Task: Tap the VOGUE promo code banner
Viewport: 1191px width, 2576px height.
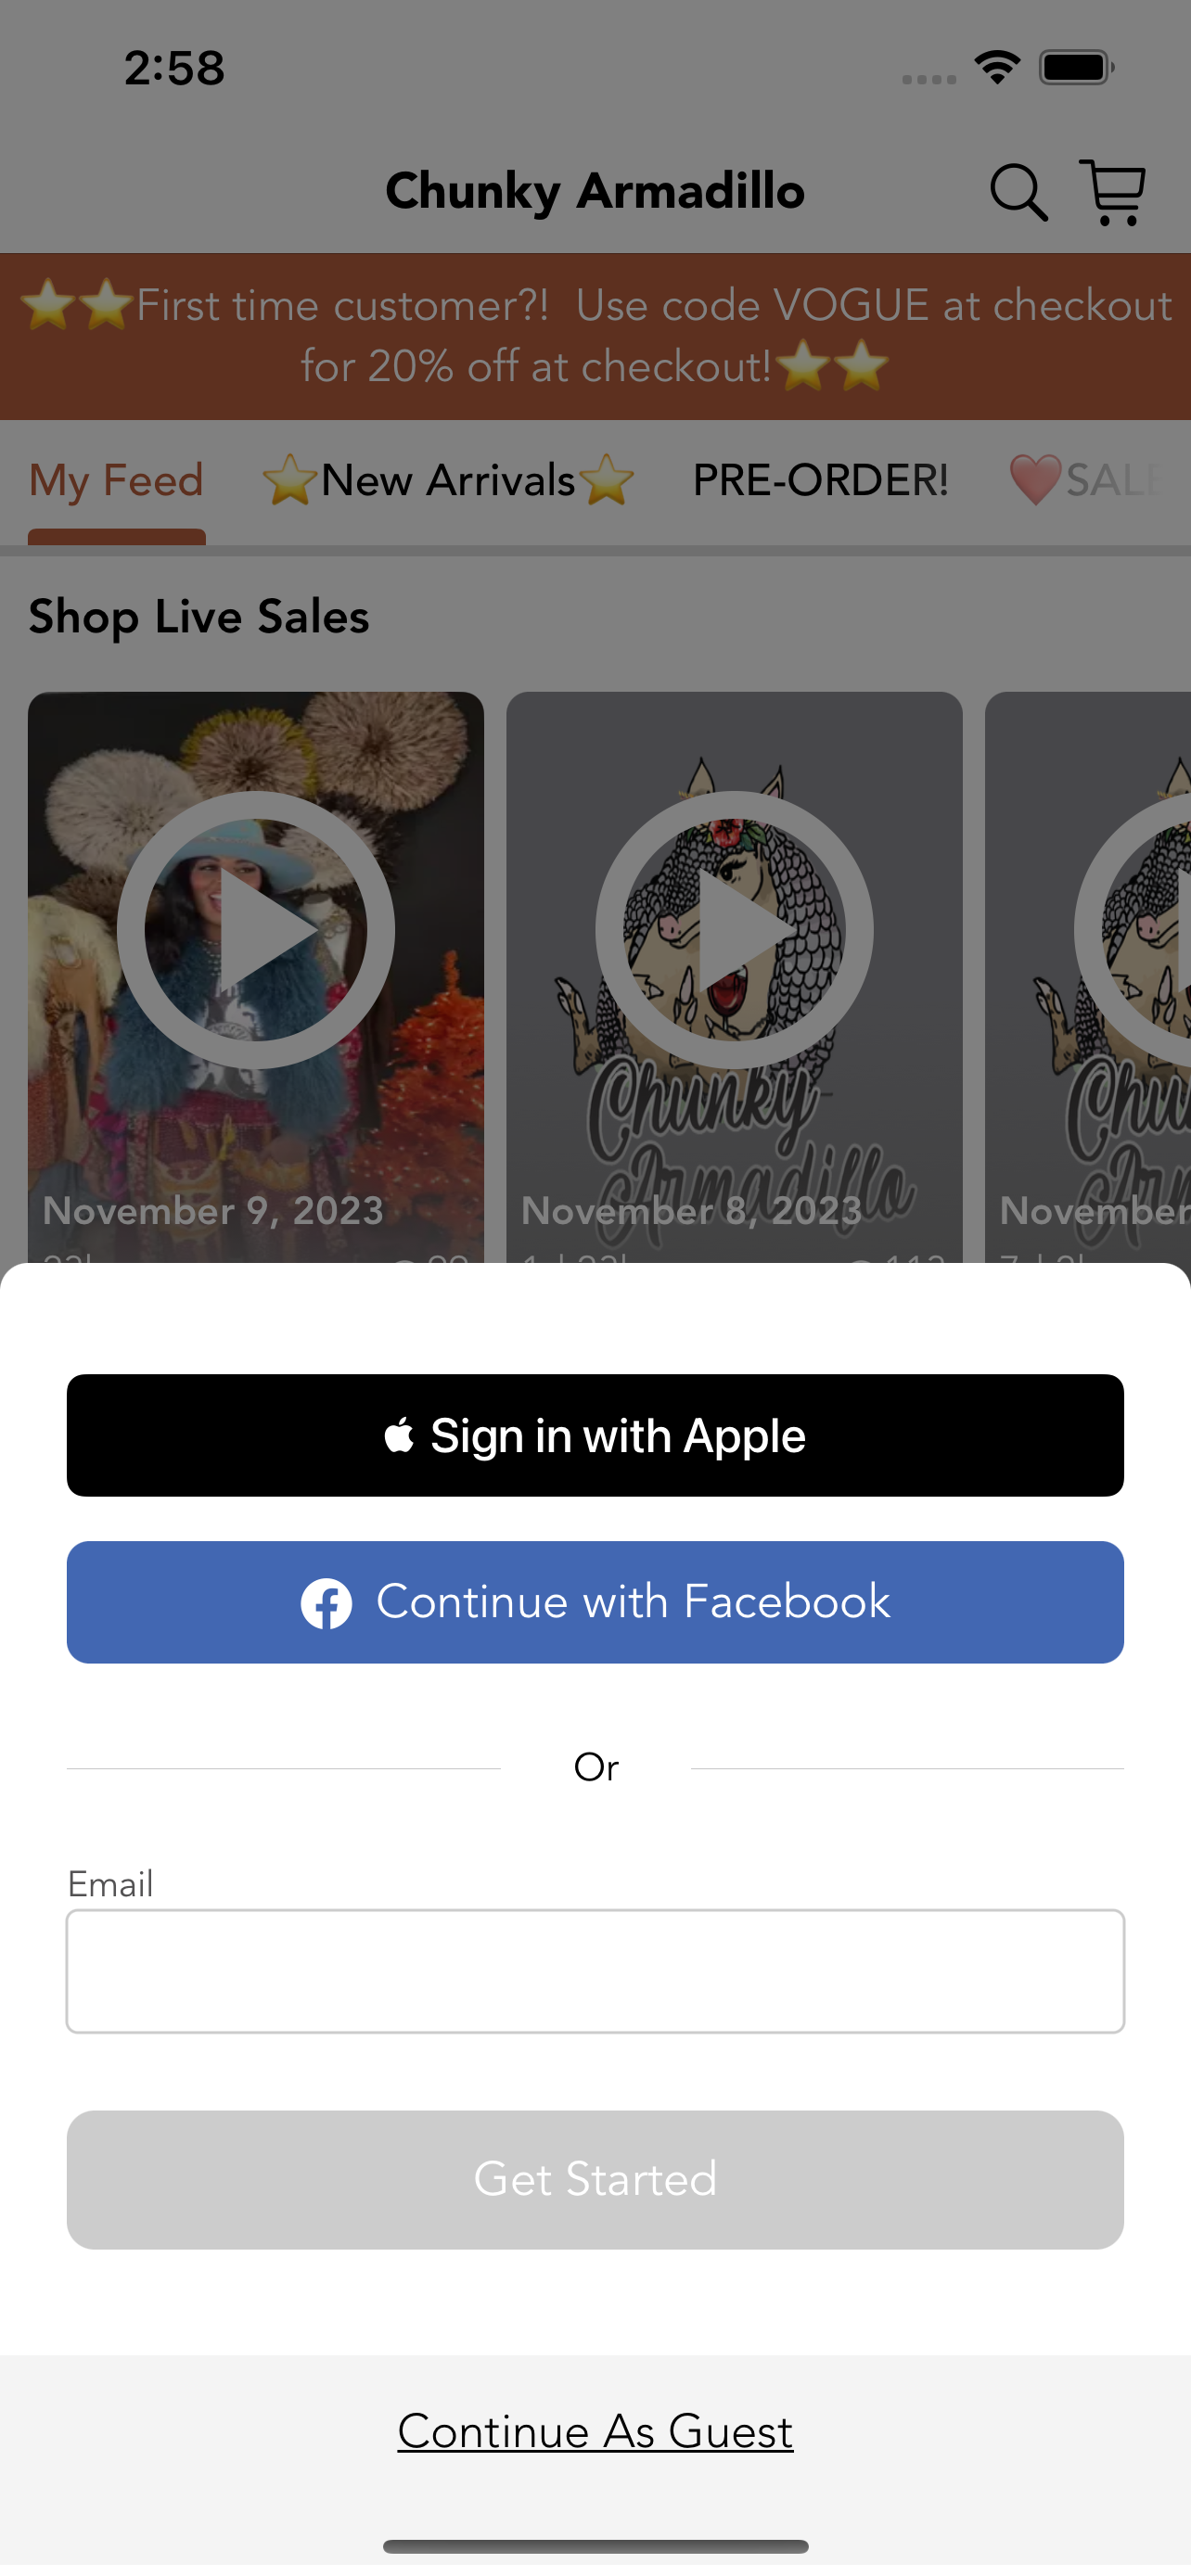Action: tap(595, 336)
